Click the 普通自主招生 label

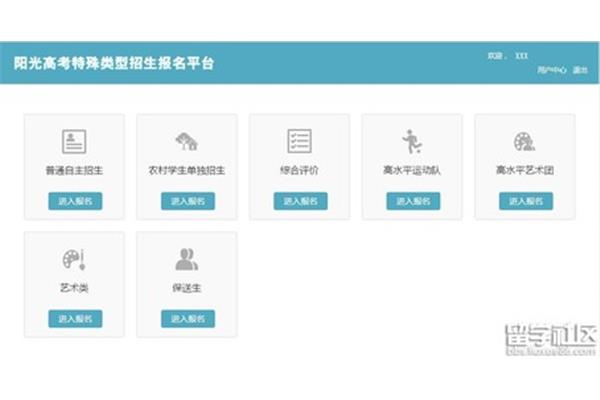74,170
